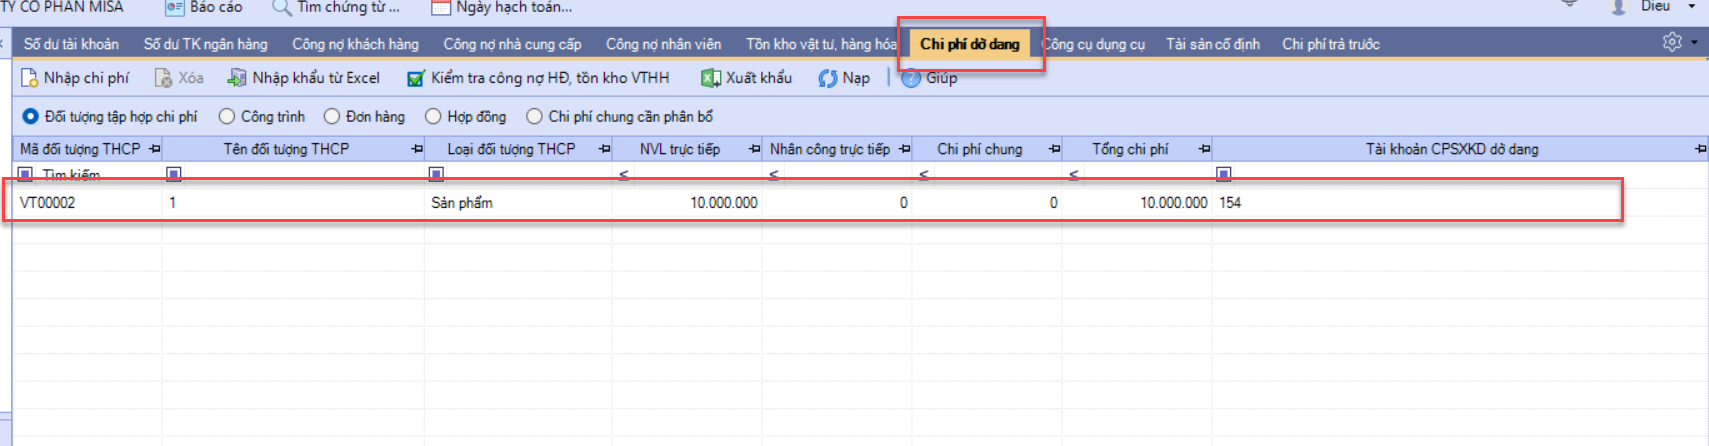The width and height of the screenshot is (1709, 446).
Task: Select the Công trình radio button
Action: [x=227, y=117]
